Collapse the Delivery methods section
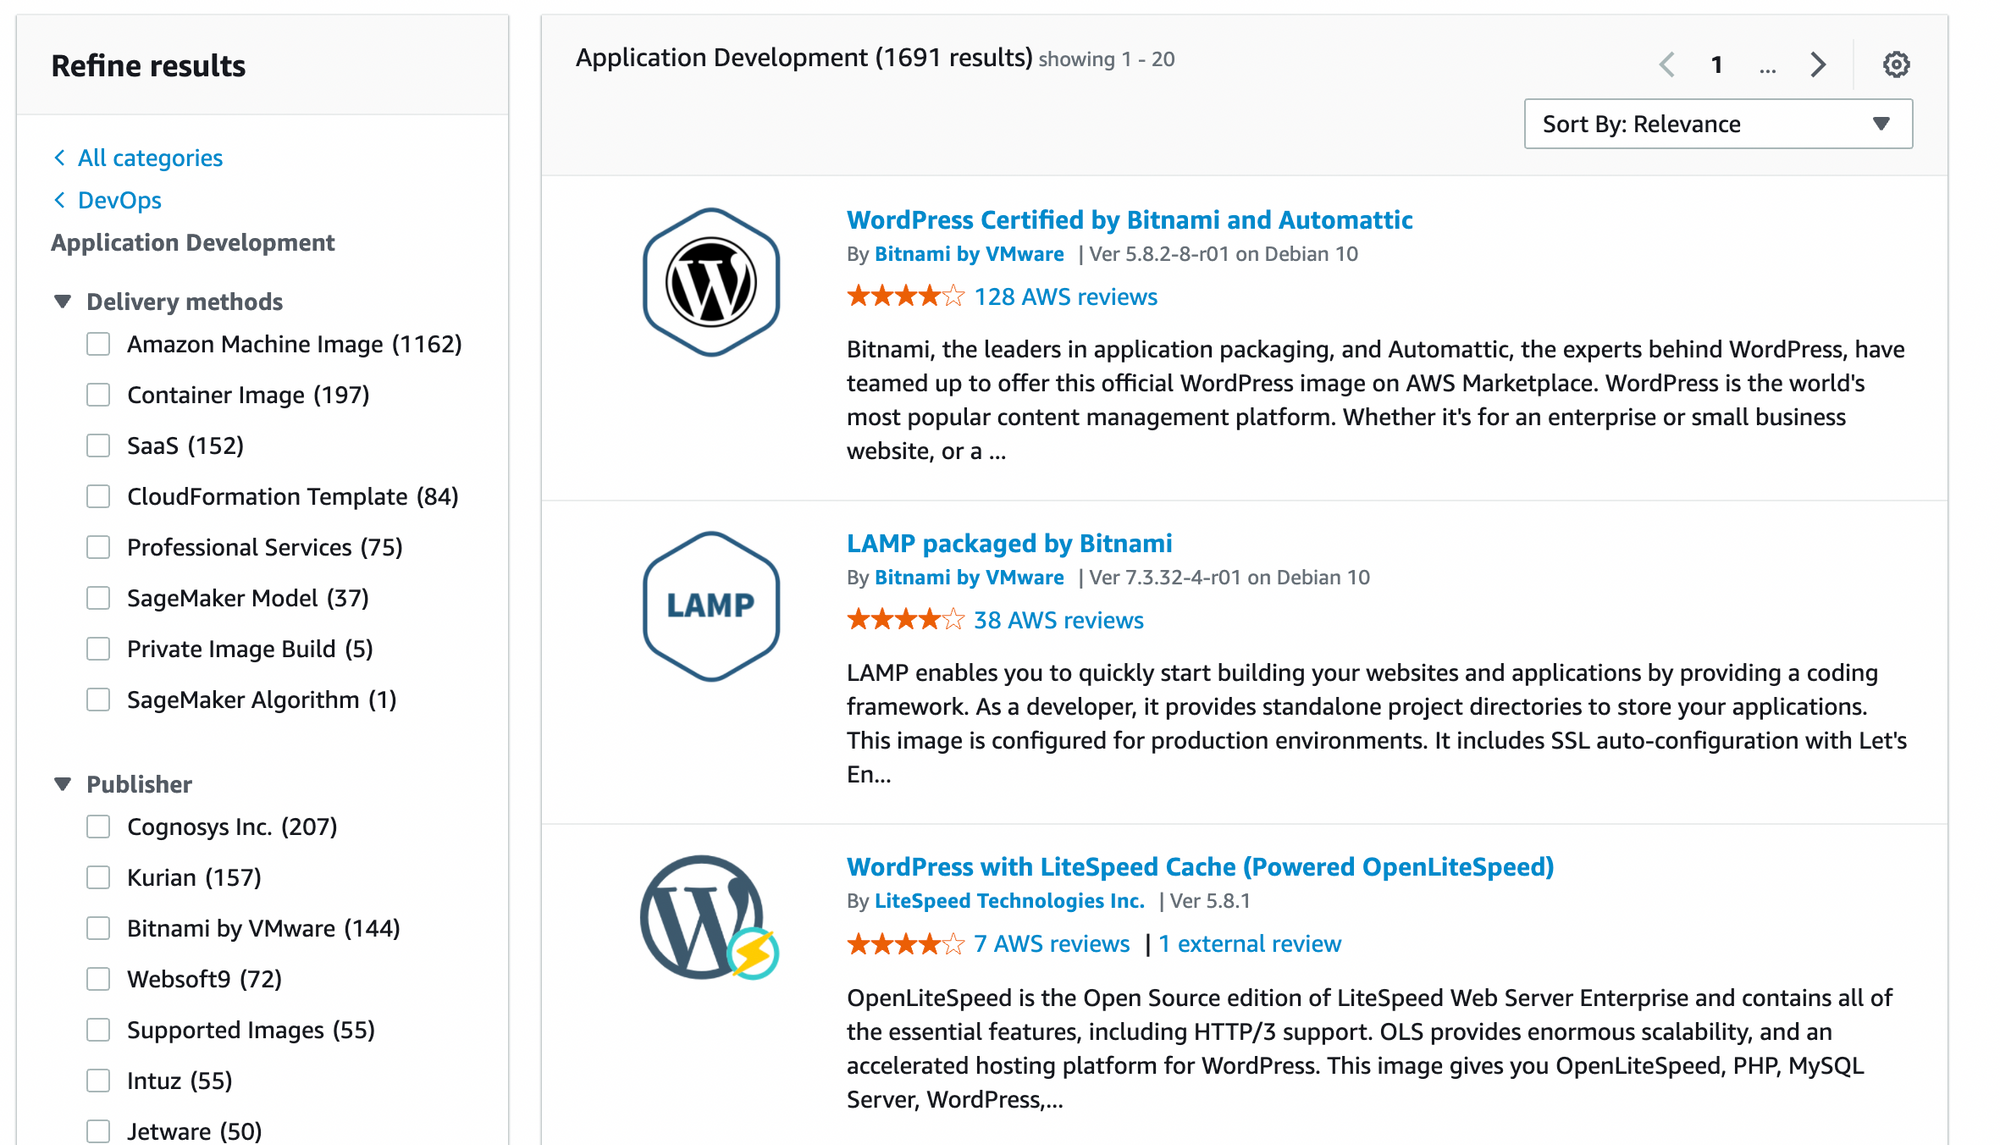 click(63, 301)
